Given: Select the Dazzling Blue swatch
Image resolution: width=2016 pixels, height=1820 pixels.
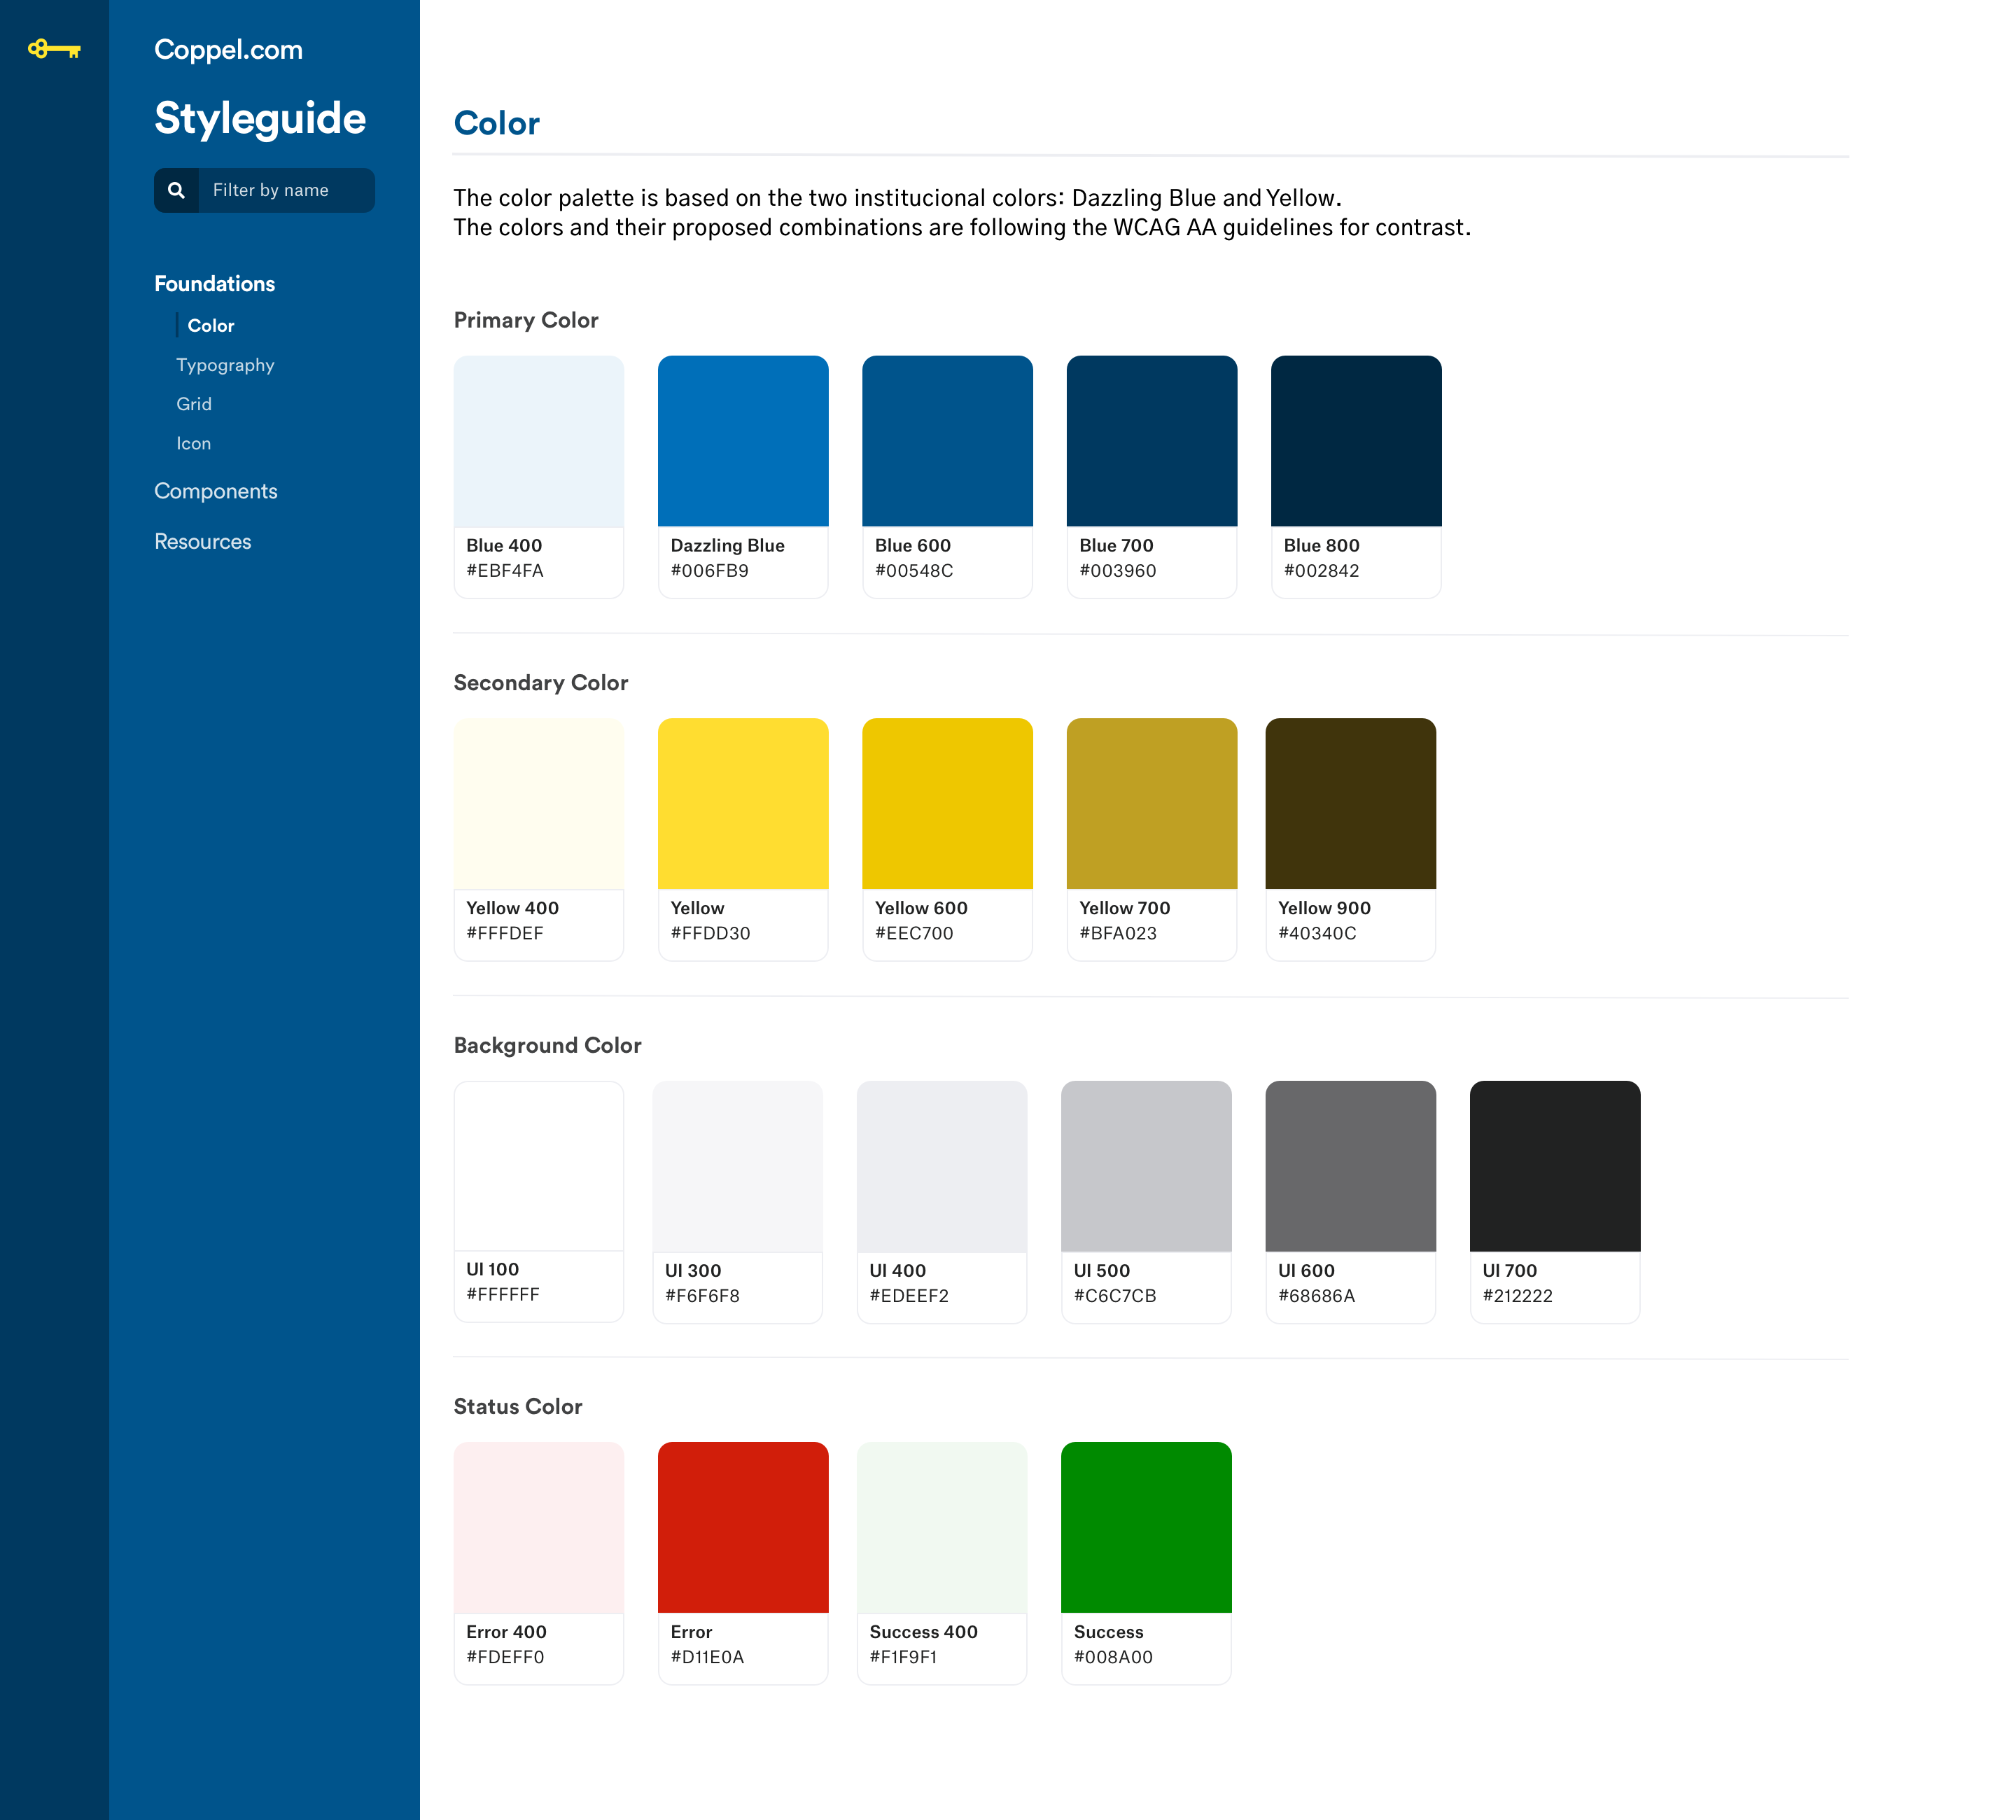Looking at the screenshot, I should pyautogui.click(x=742, y=441).
